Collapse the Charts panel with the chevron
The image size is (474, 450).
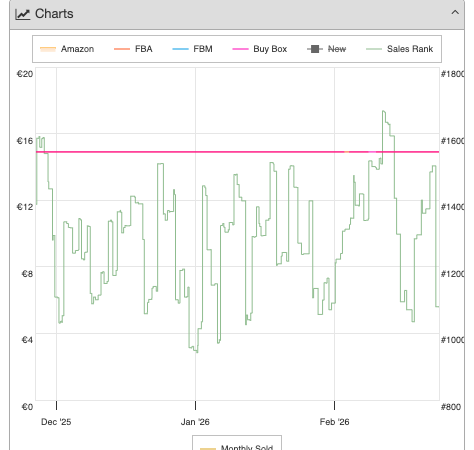pos(455,13)
